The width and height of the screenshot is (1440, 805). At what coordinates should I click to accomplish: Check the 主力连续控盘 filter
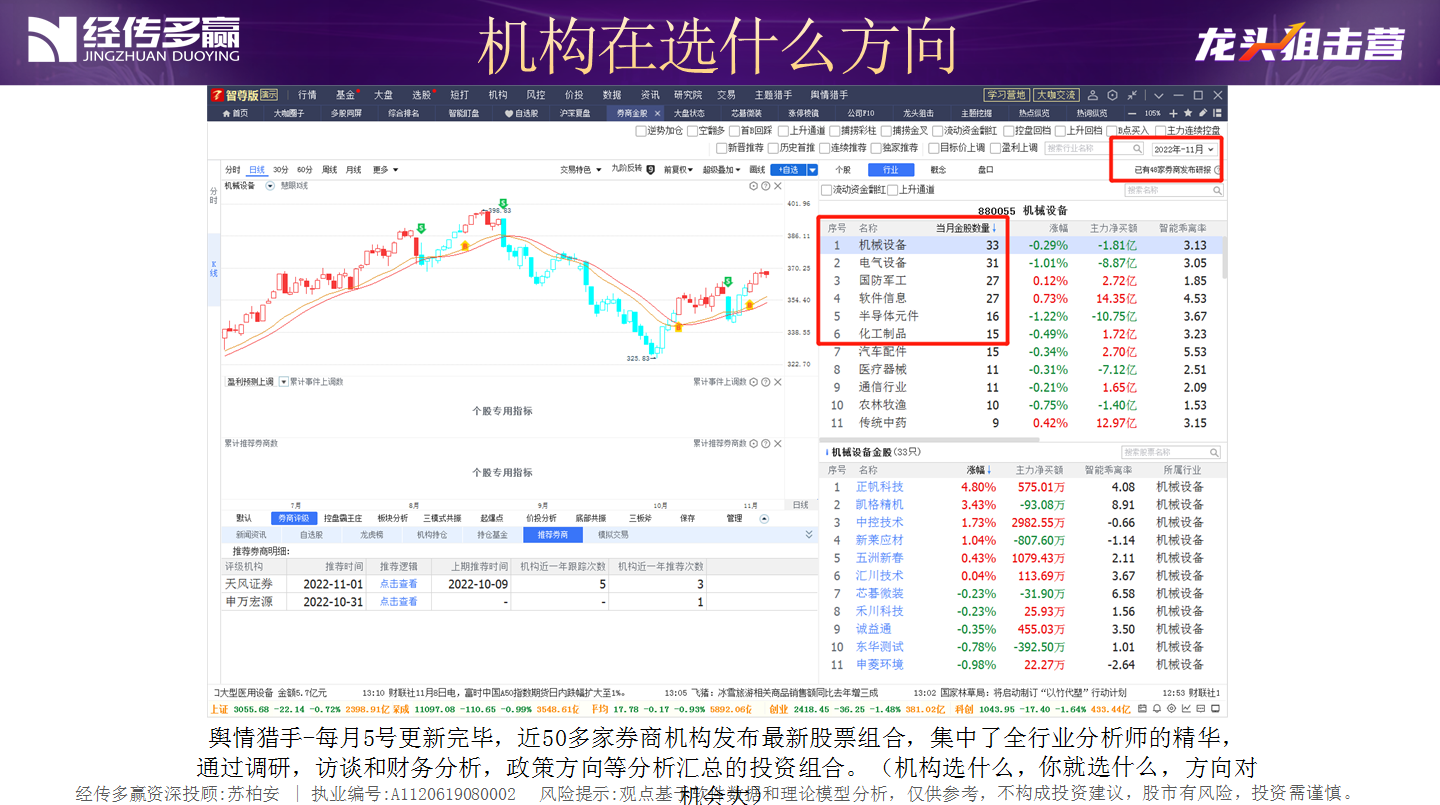[x=1160, y=130]
